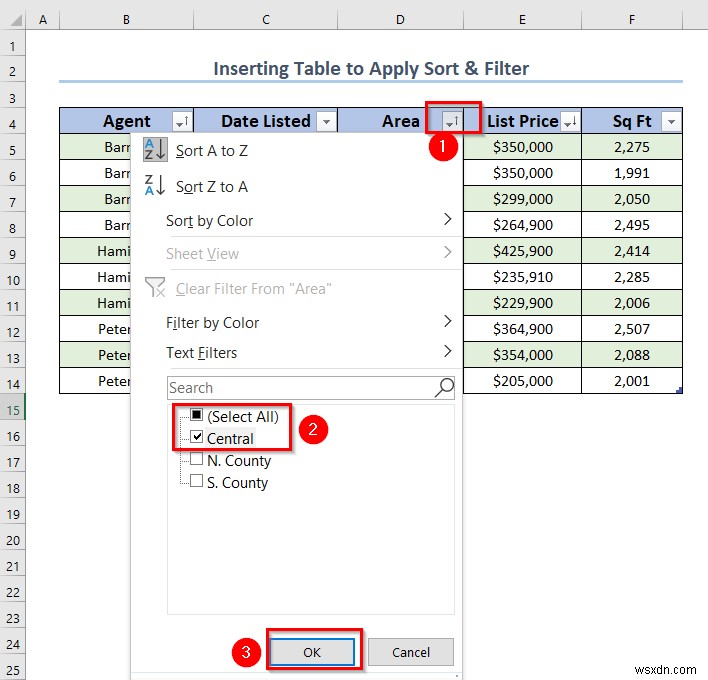Click the 2,507 Sq Ft cell

pyautogui.click(x=632, y=329)
